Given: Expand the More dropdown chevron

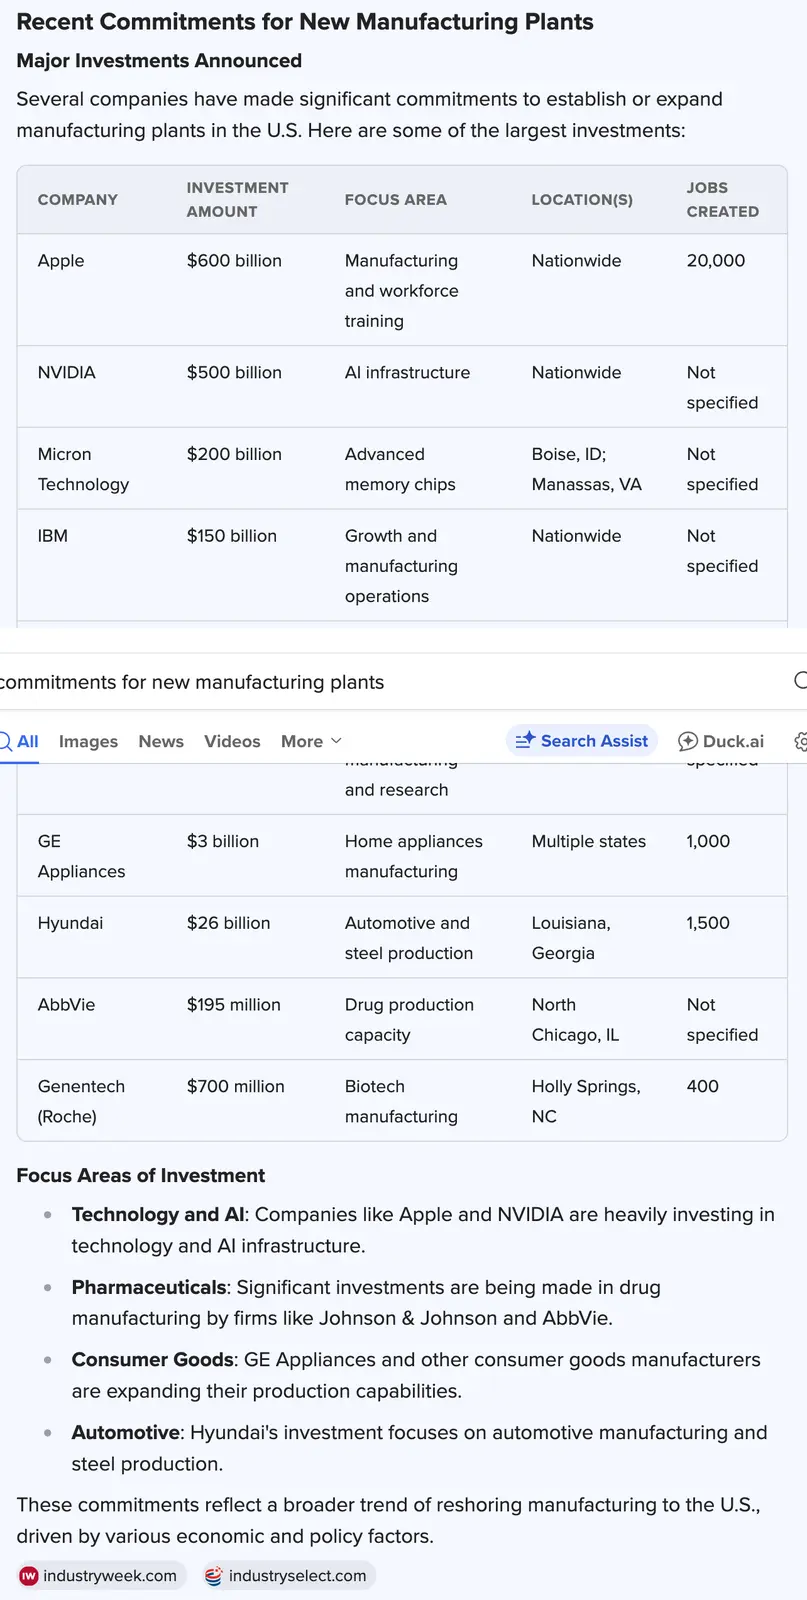Looking at the screenshot, I should [x=336, y=741].
